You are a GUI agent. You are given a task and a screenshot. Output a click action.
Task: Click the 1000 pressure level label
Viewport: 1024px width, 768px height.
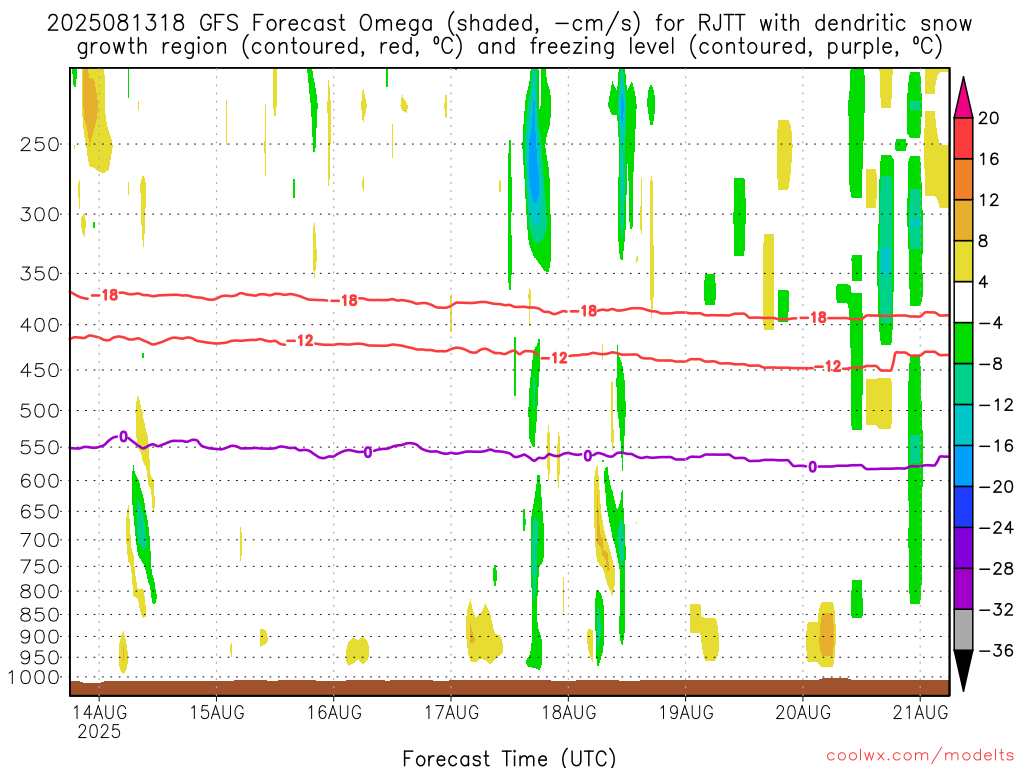(34, 678)
